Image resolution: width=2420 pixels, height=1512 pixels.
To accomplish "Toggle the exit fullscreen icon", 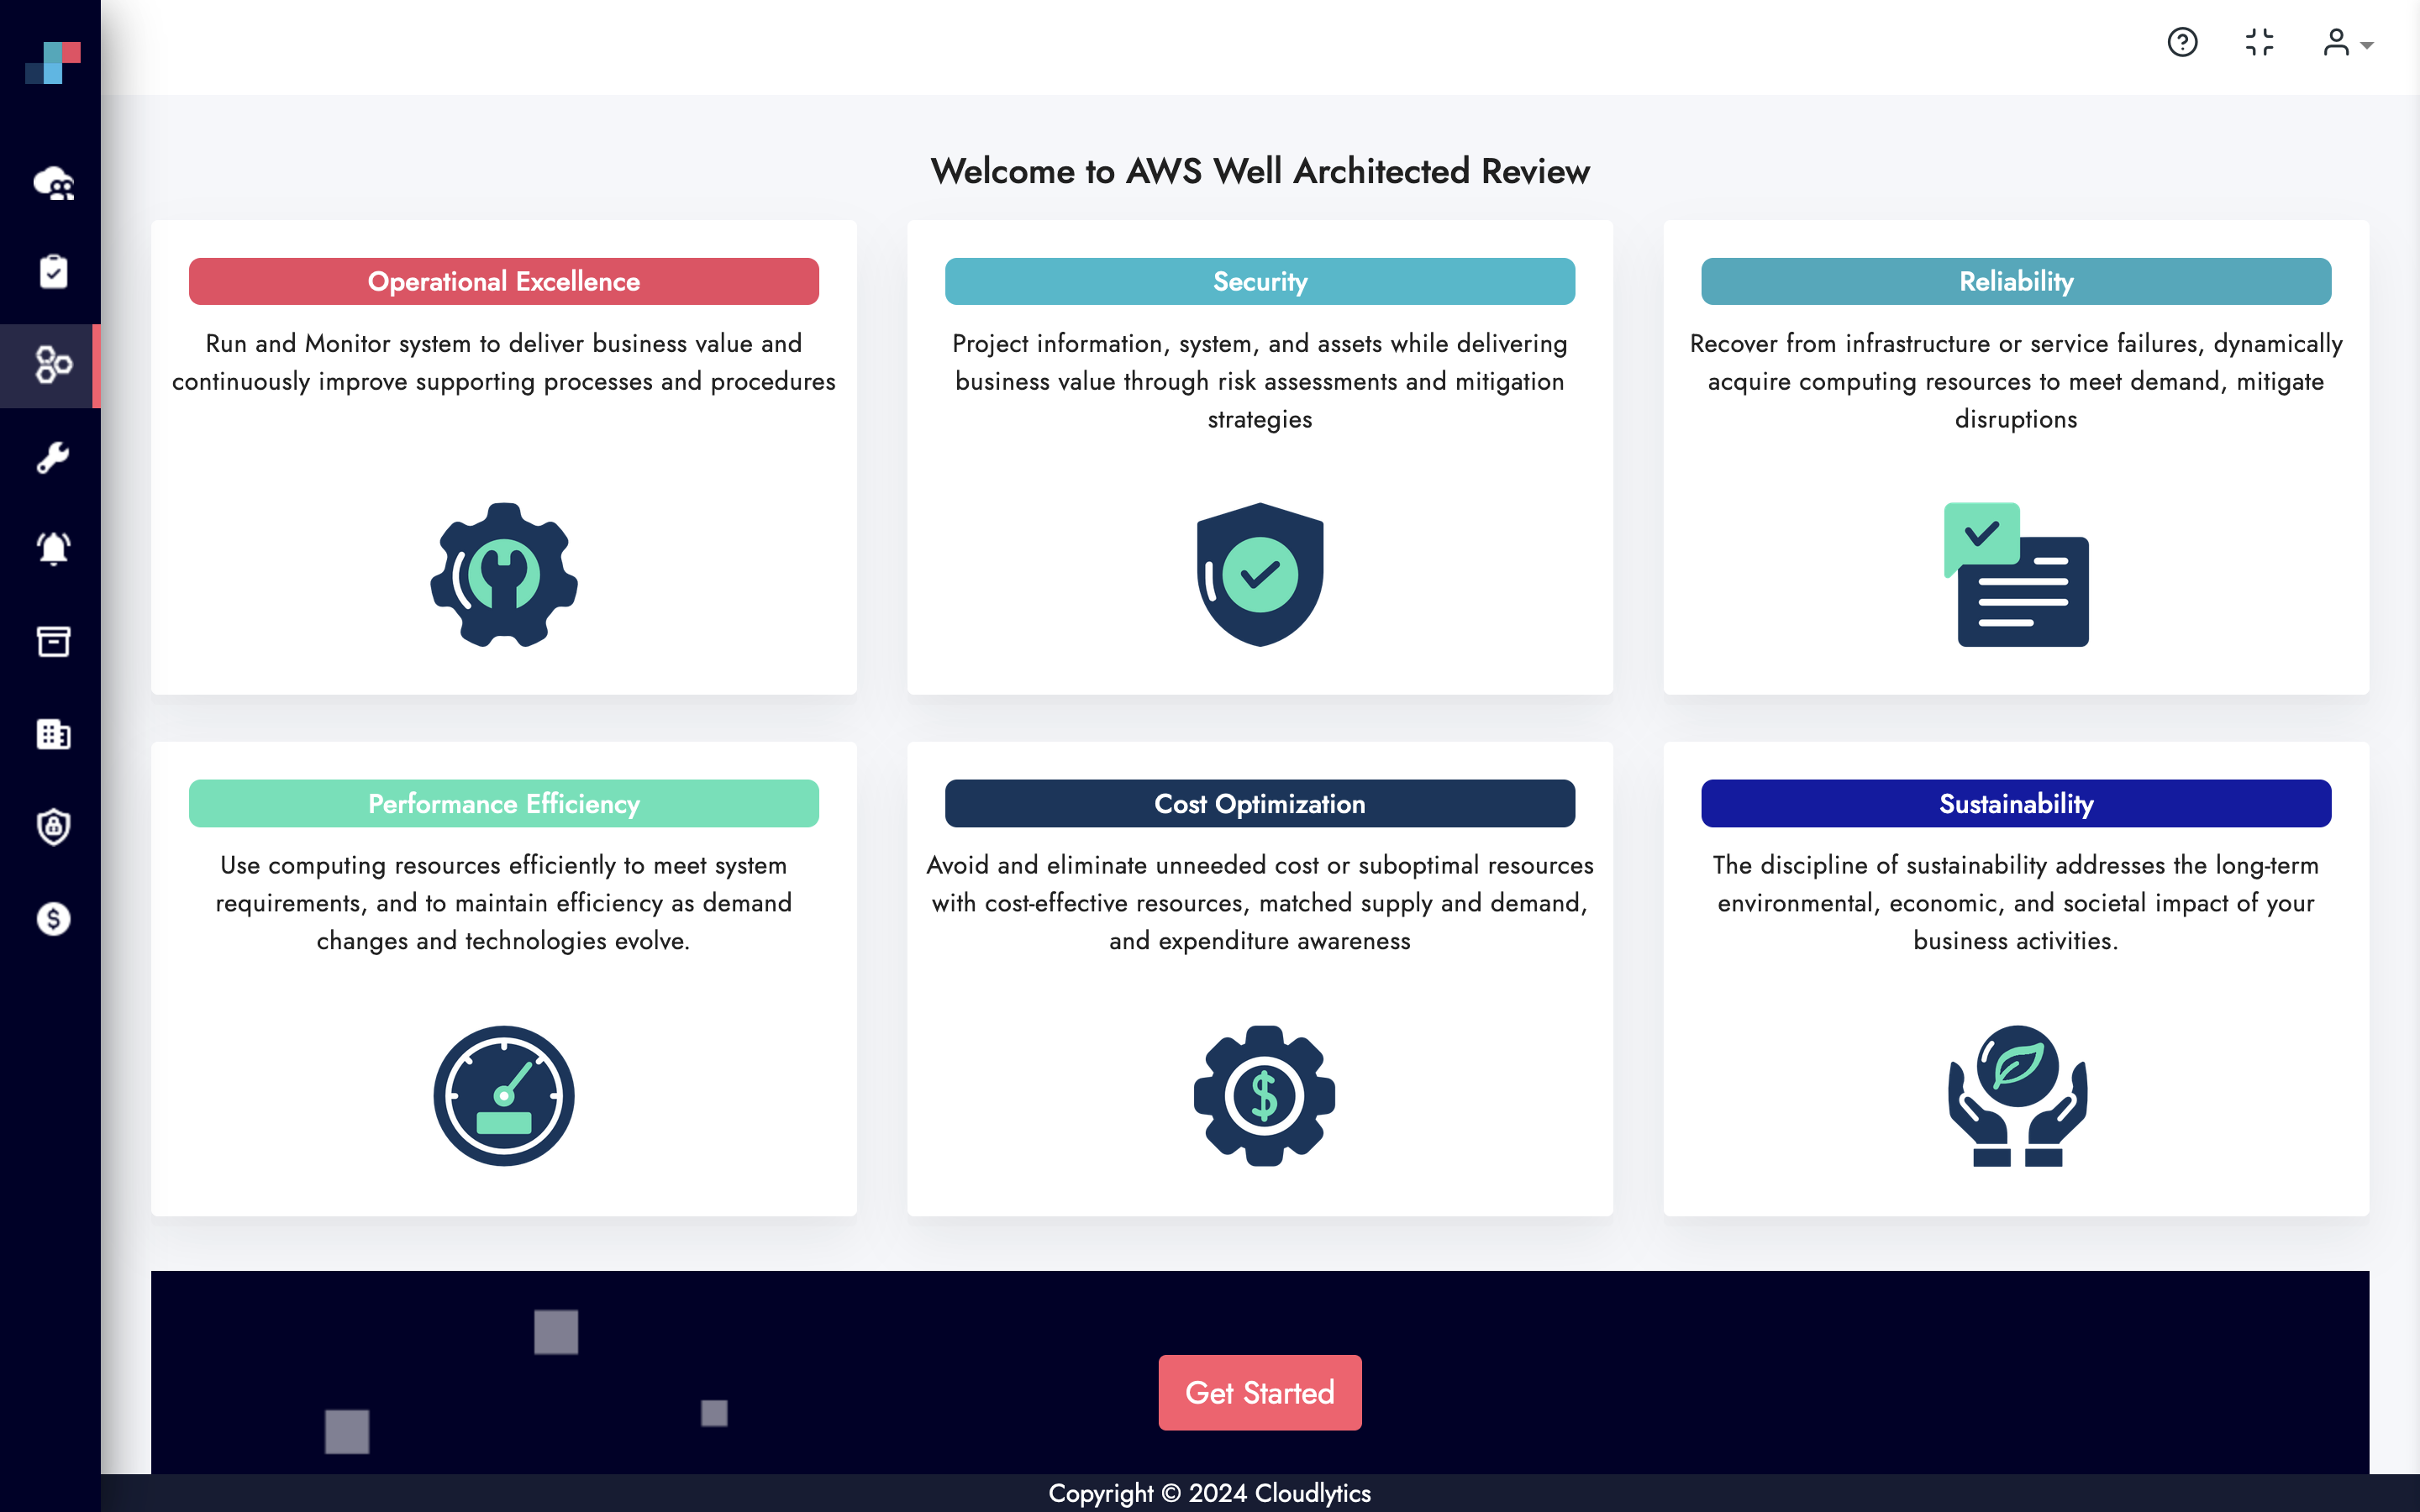I will (2259, 42).
